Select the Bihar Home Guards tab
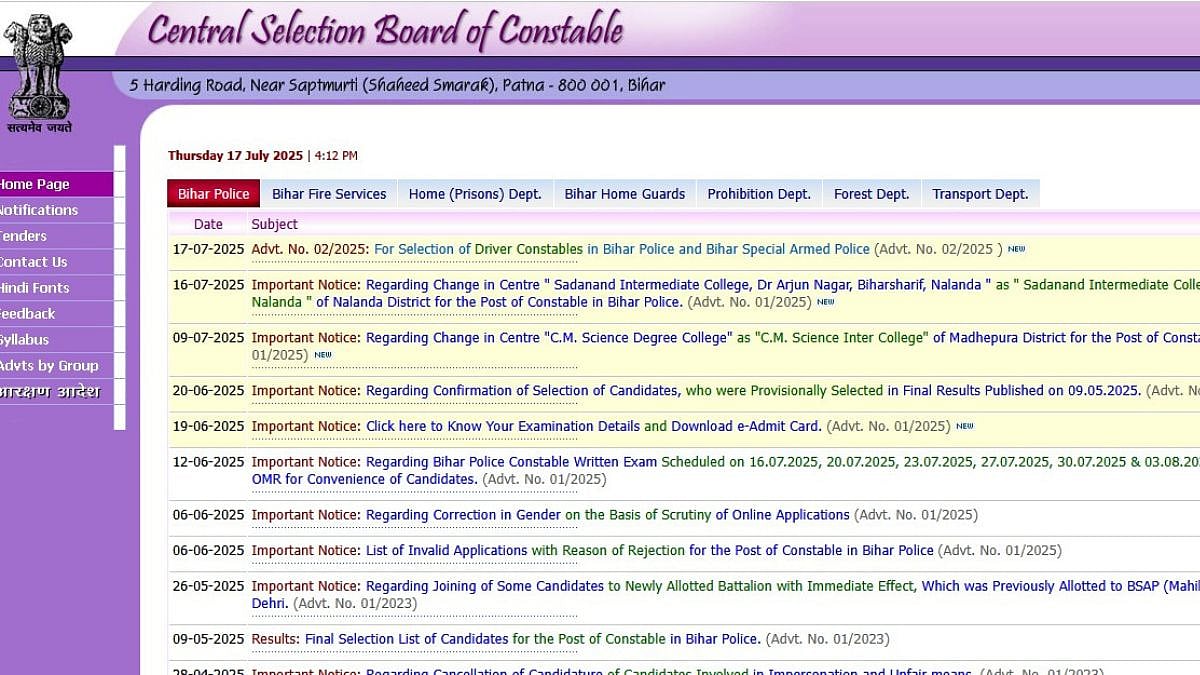 click(x=624, y=193)
